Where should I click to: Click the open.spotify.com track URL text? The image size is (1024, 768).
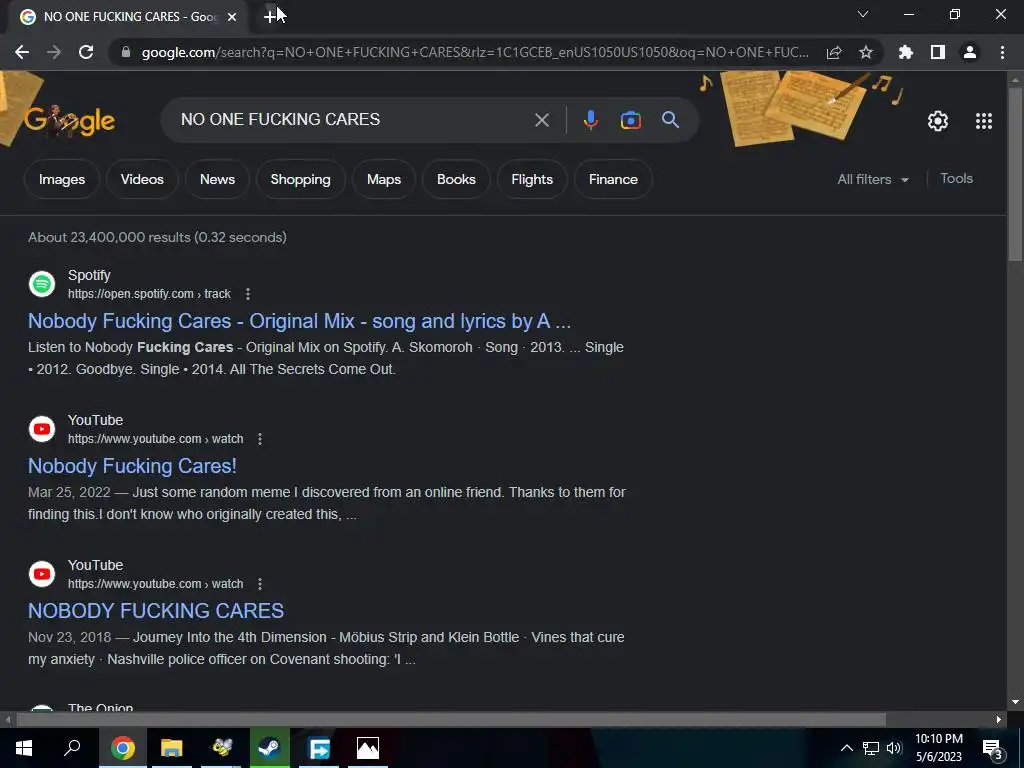point(149,294)
